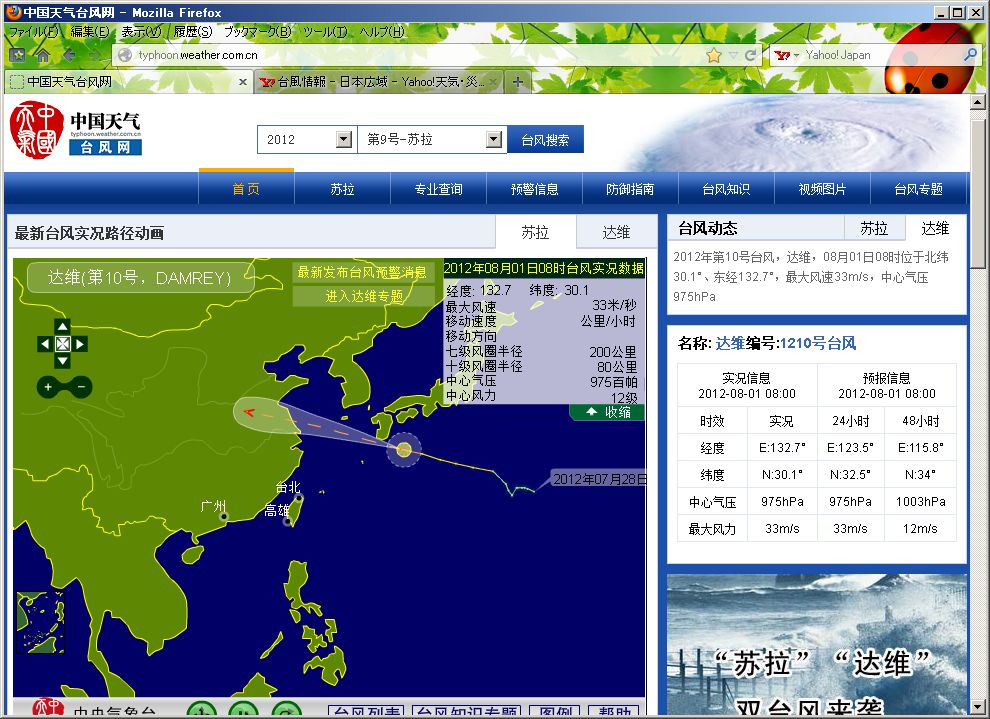Recenter the map with the center control icon
Viewport: 990px width, 719px height.
click(x=63, y=344)
